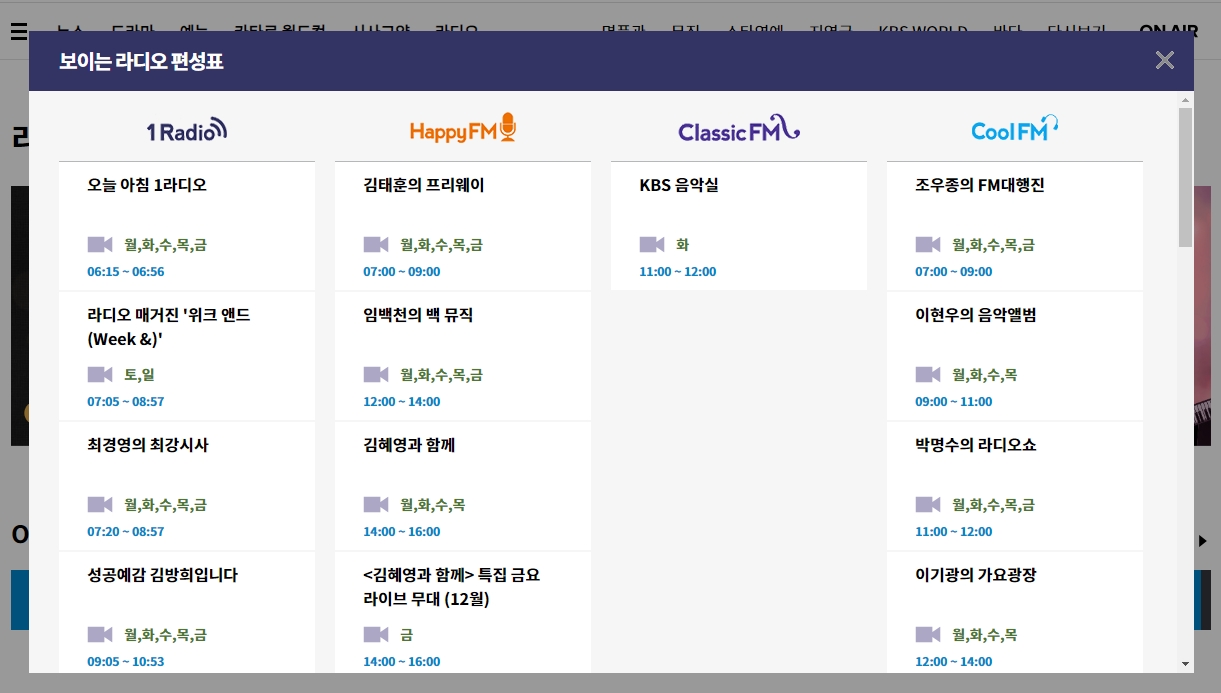Image resolution: width=1221 pixels, height=693 pixels.
Task: Click the 06:15 ~ 06:56 time slot
Action: pos(126,272)
